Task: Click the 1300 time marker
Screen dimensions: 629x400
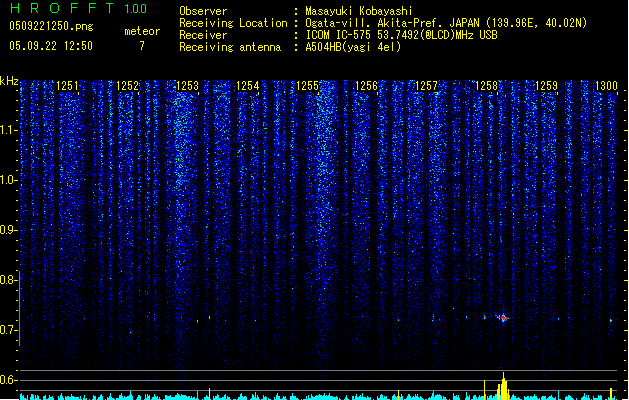Action: coord(606,86)
